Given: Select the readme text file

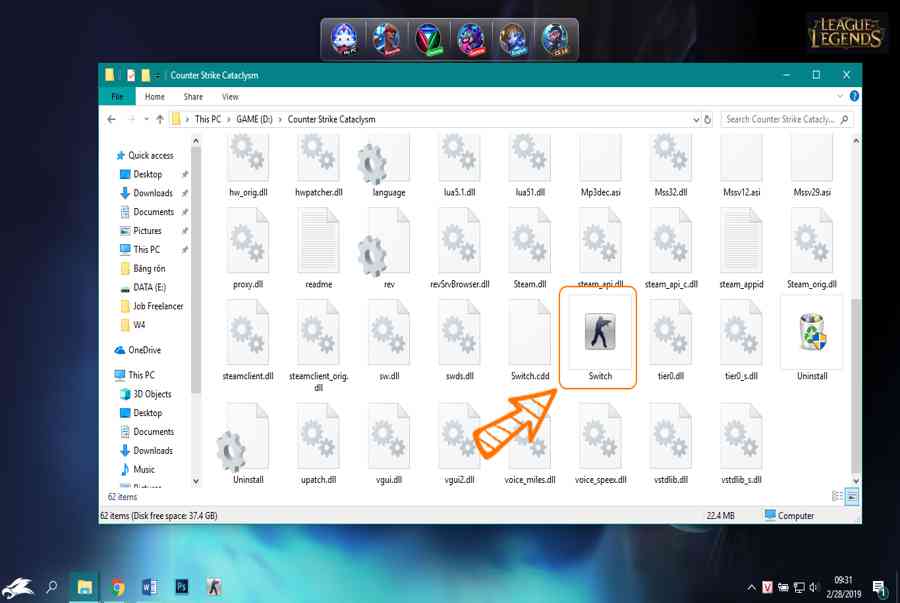Looking at the screenshot, I should pos(319,248).
